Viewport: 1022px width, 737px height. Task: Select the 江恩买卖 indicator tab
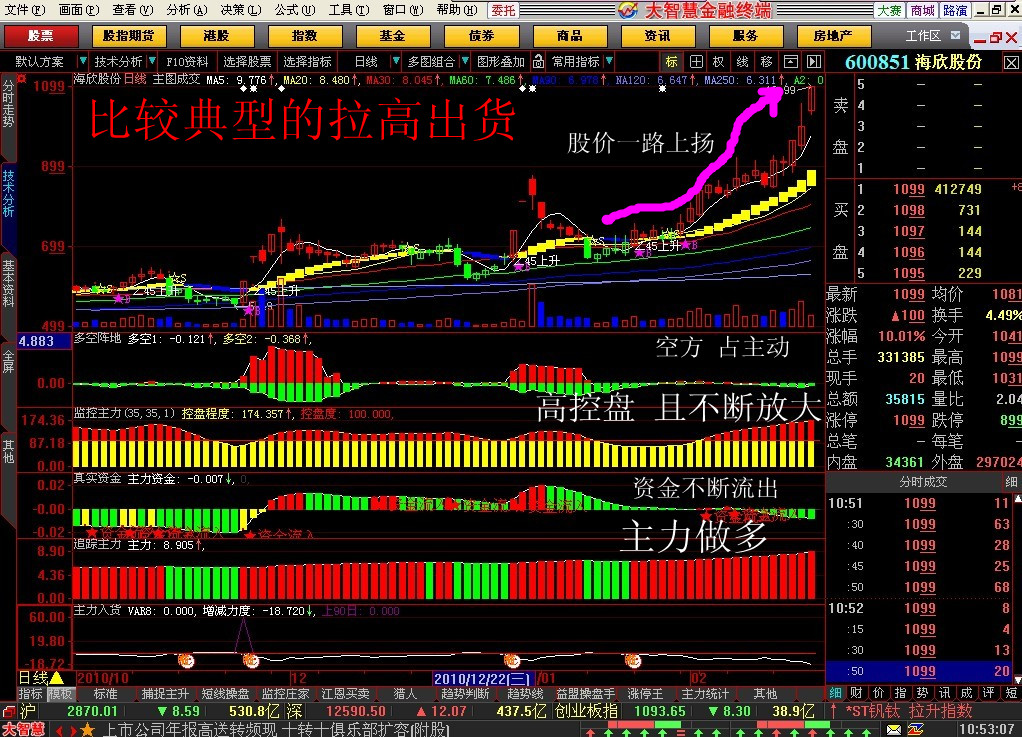coord(345,694)
